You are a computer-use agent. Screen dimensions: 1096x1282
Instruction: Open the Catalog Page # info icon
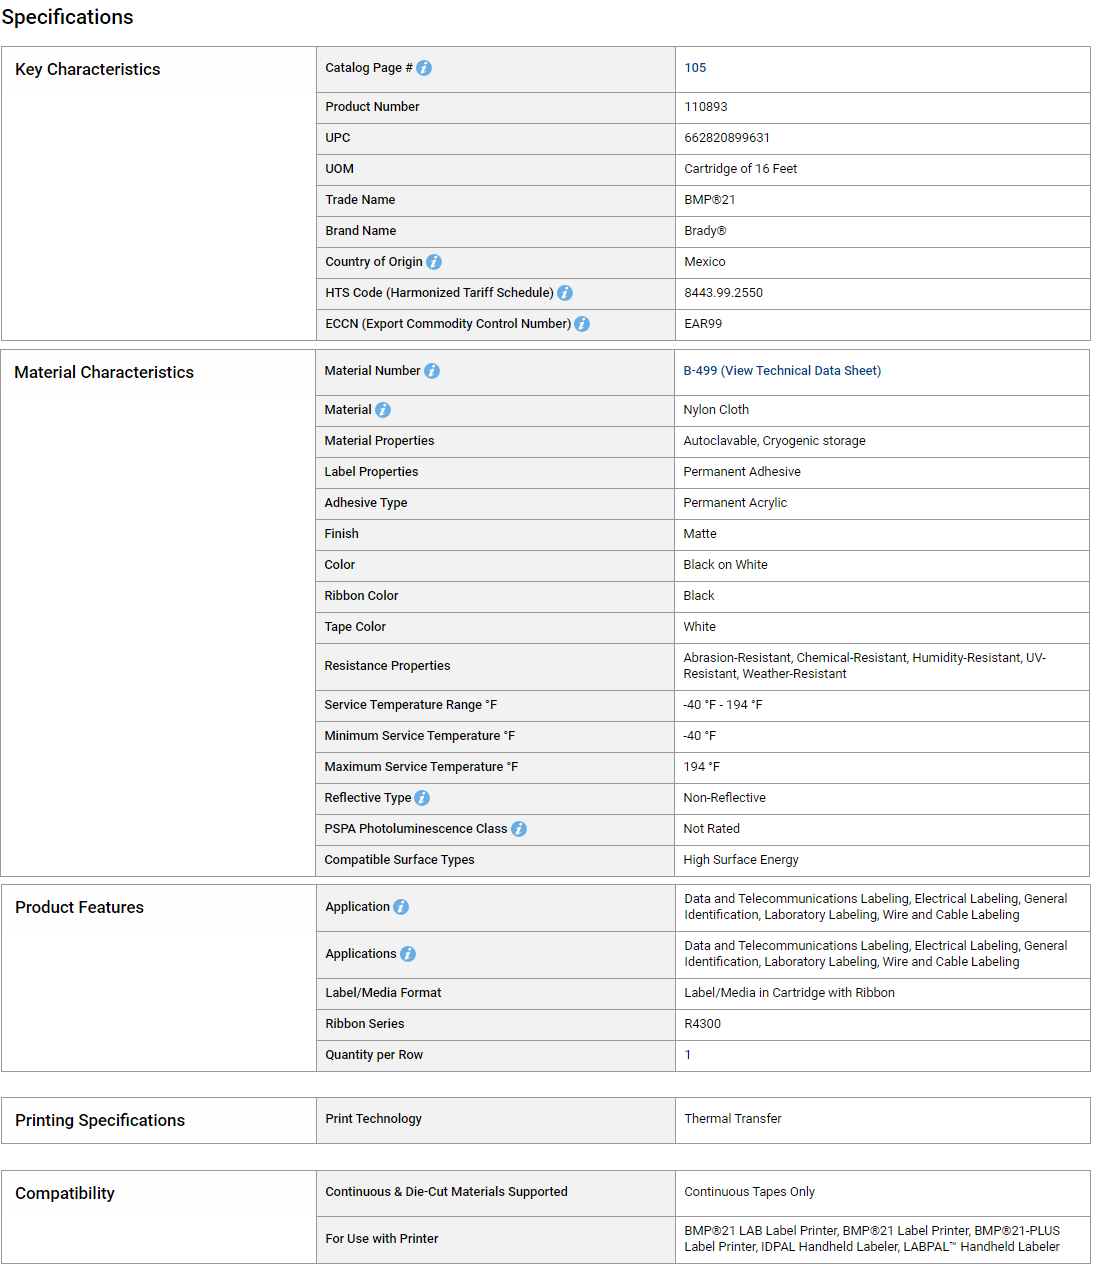coord(424,68)
